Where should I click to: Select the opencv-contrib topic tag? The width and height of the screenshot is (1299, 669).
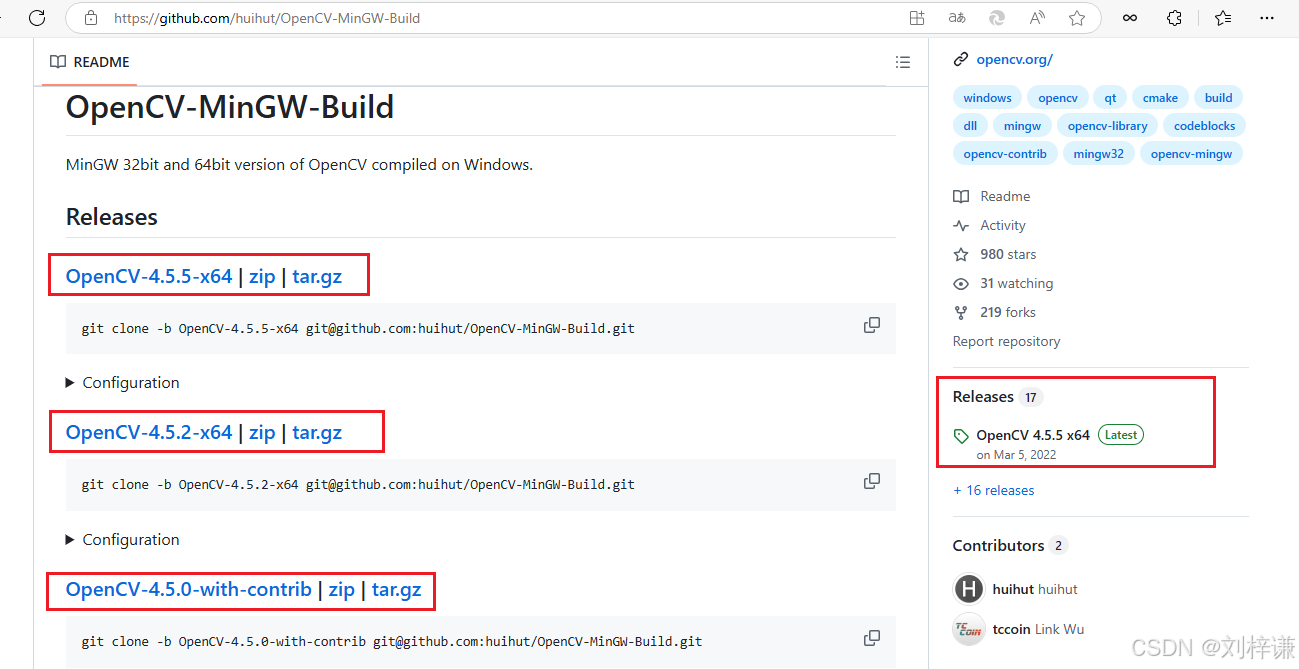tap(1004, 153)
